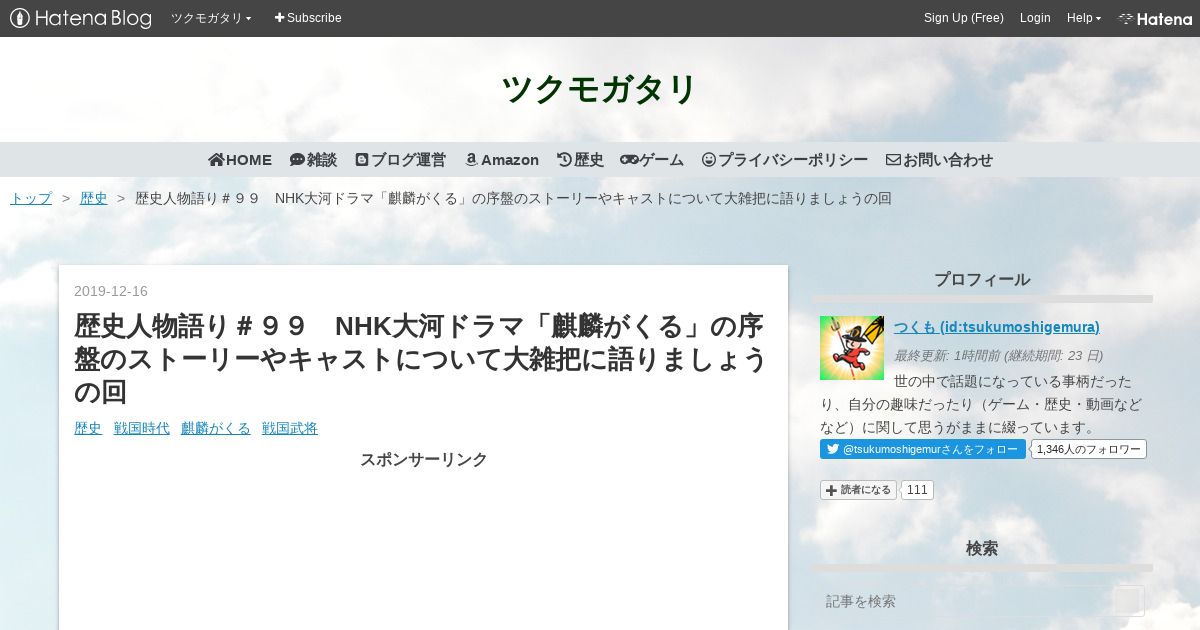Click the Hatena Blog logo
This screenshot has height=630, width=1200.
tap(81, 18)
